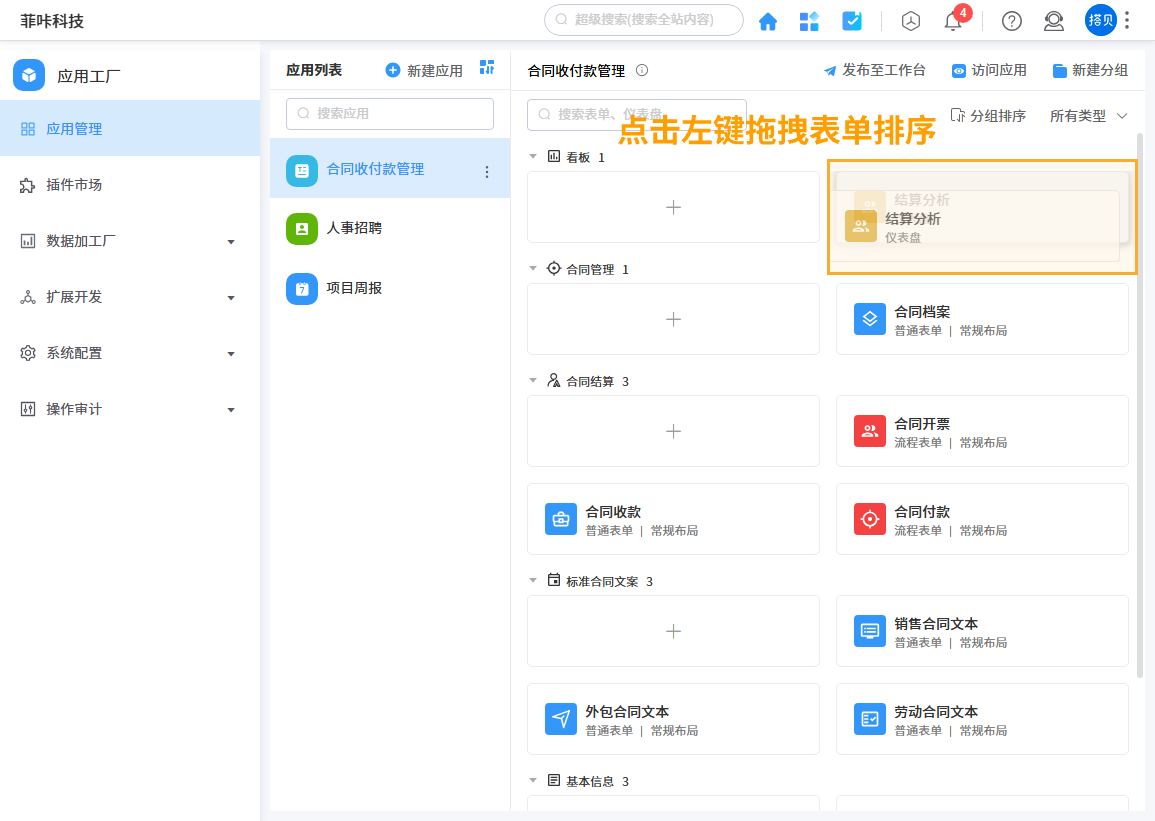
Task: Click the 外包合同文本 paper plane icon
Action: pyautogui.click(x=560, y=718)
